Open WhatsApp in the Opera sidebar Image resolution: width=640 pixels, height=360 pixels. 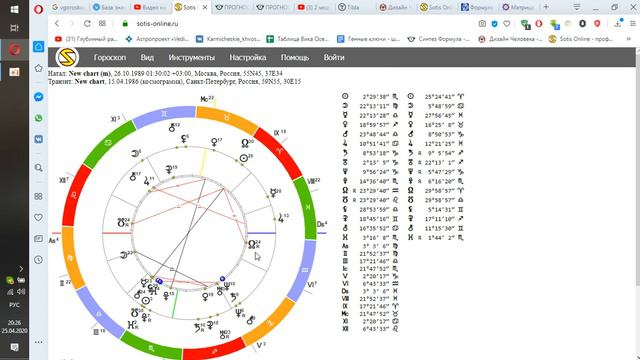(38, 118)
